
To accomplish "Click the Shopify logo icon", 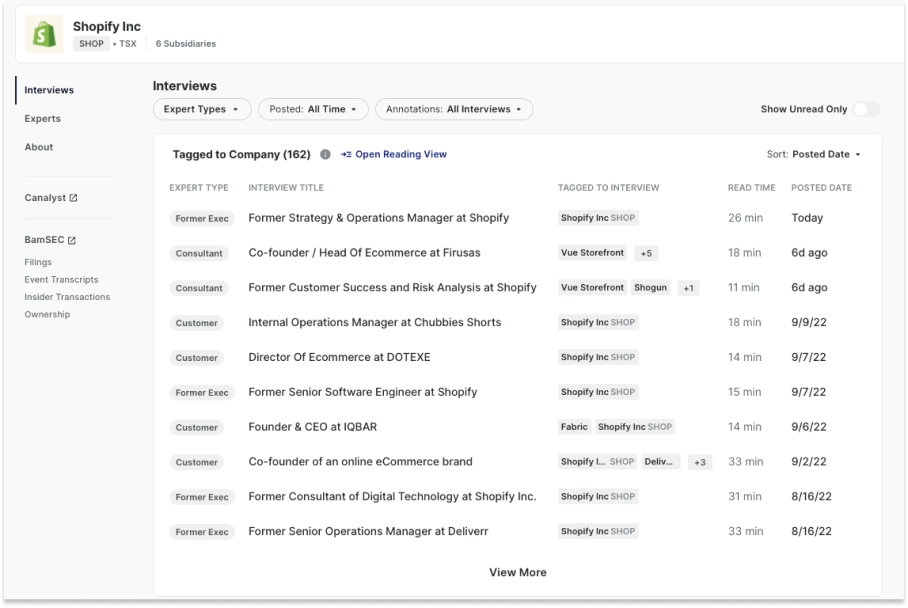I will click(45, 34).
